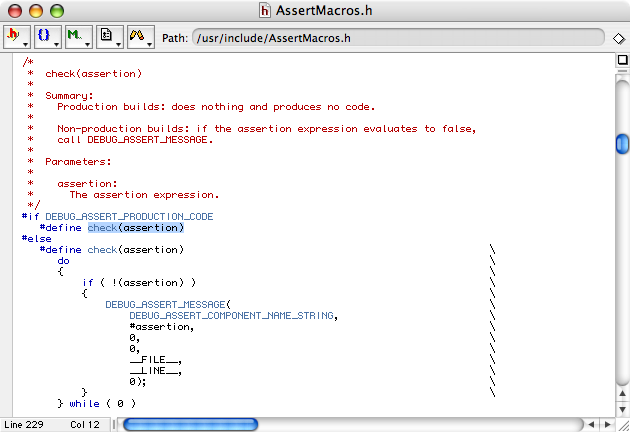Viewport: 630px width, 432px height.
Task: Click the window resize grip corner icon
Action: (x=623, y=425)
